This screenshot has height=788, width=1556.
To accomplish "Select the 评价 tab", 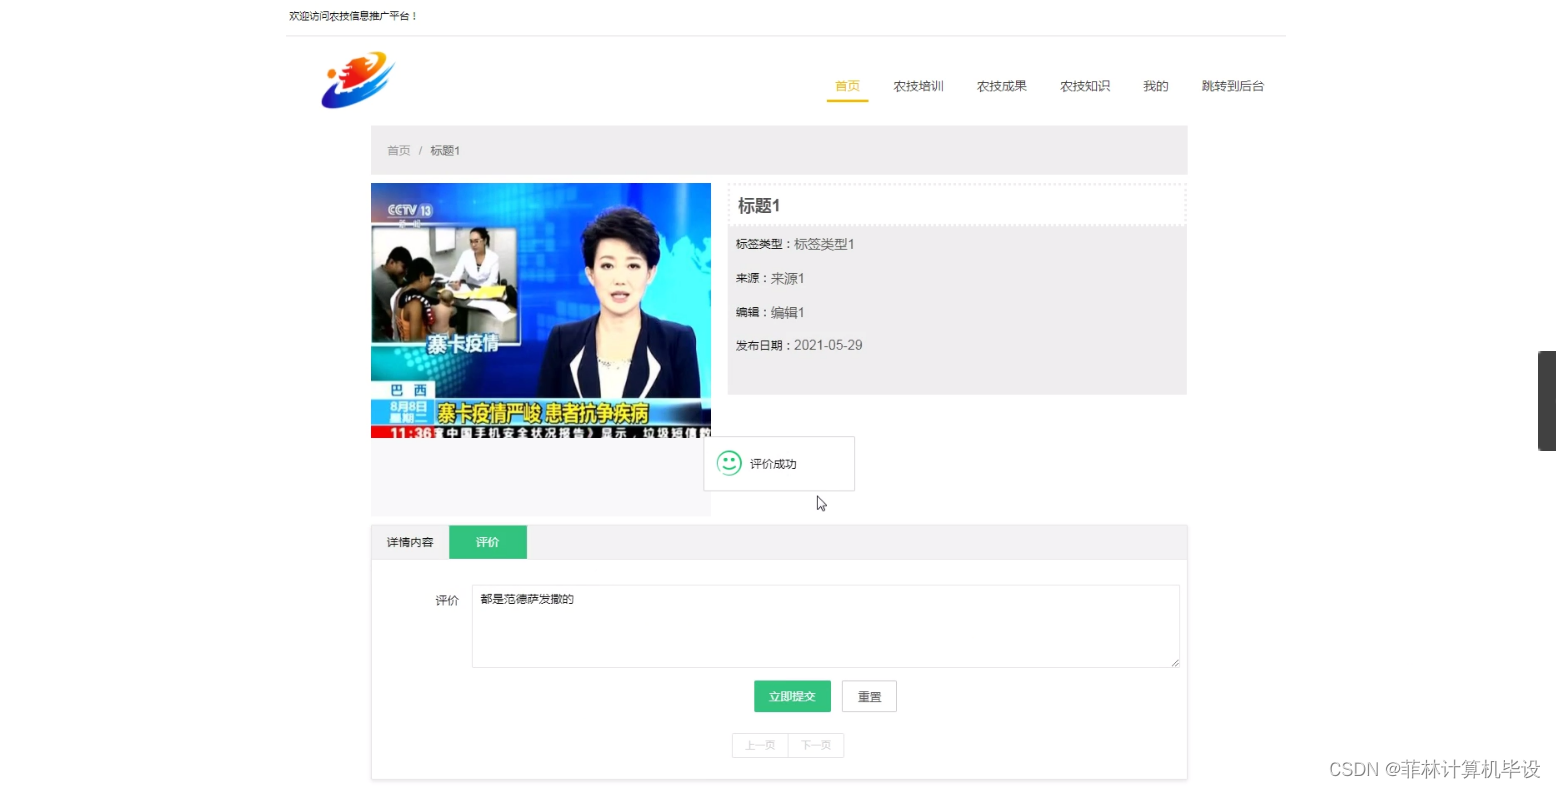I will (488, 542).
